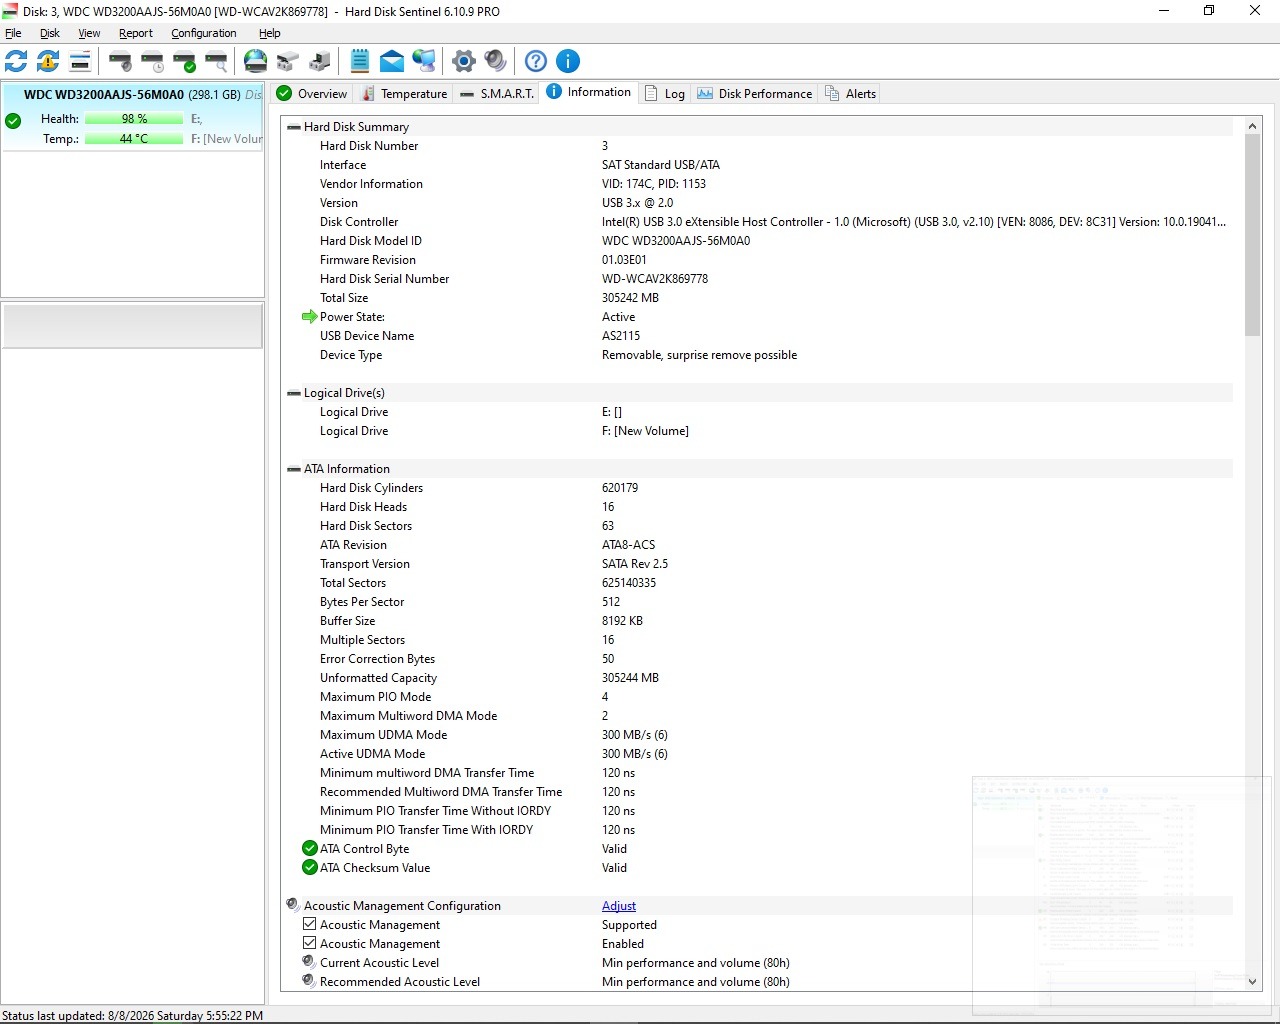Select the WDC WD3200AAJS-56M0A0 disk entry

coord(133,116)
